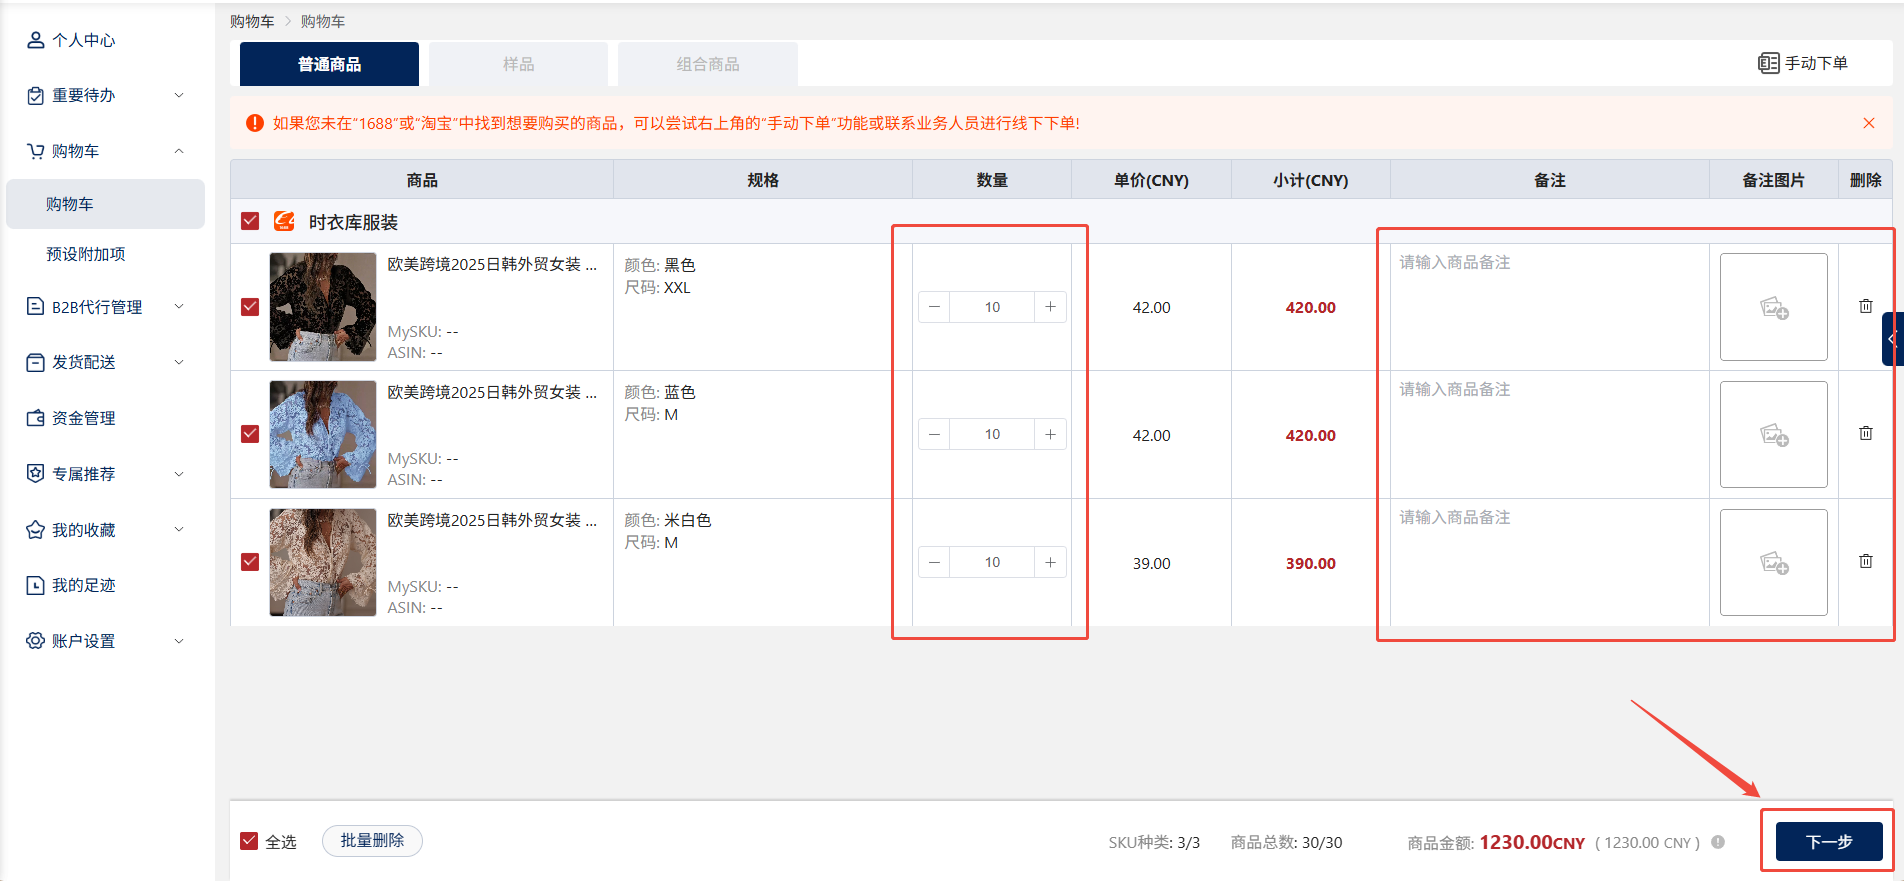Uncheck the 黑色 XXL item checkbox
The width and height of the screenshot is (1904, 881).
click(x=250, y=307)
